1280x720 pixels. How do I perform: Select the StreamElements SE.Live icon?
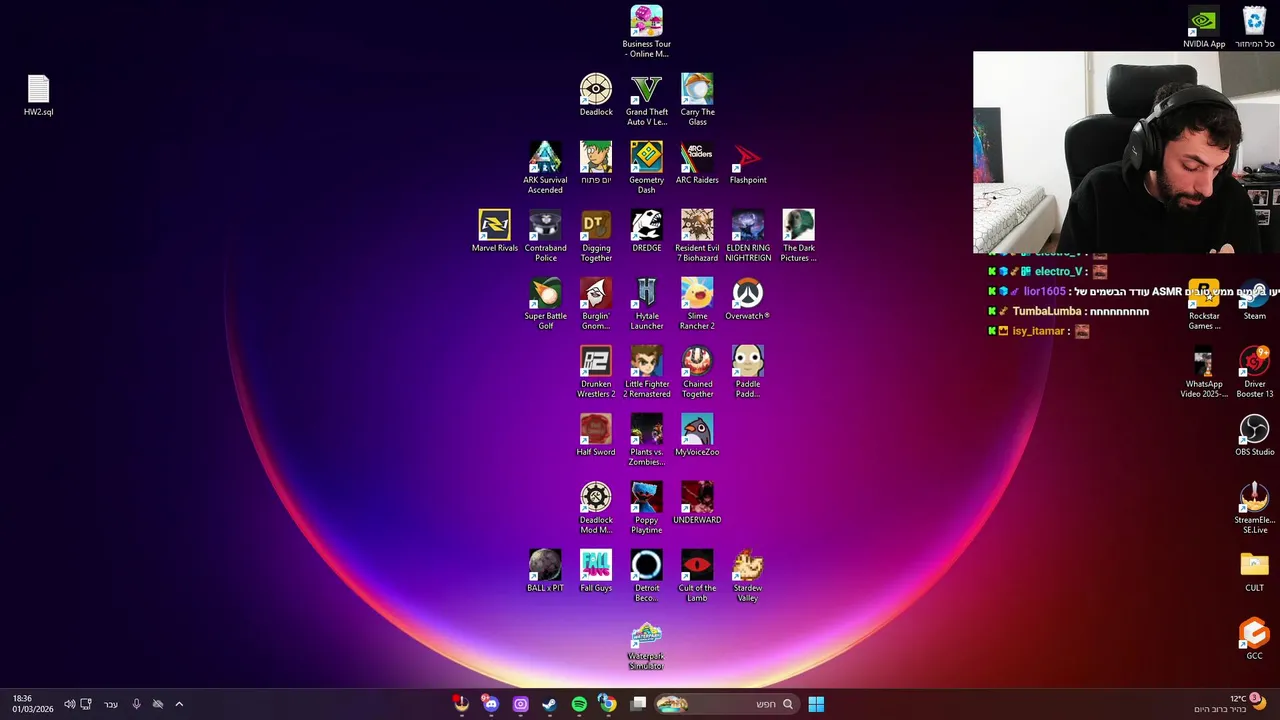1254,508
